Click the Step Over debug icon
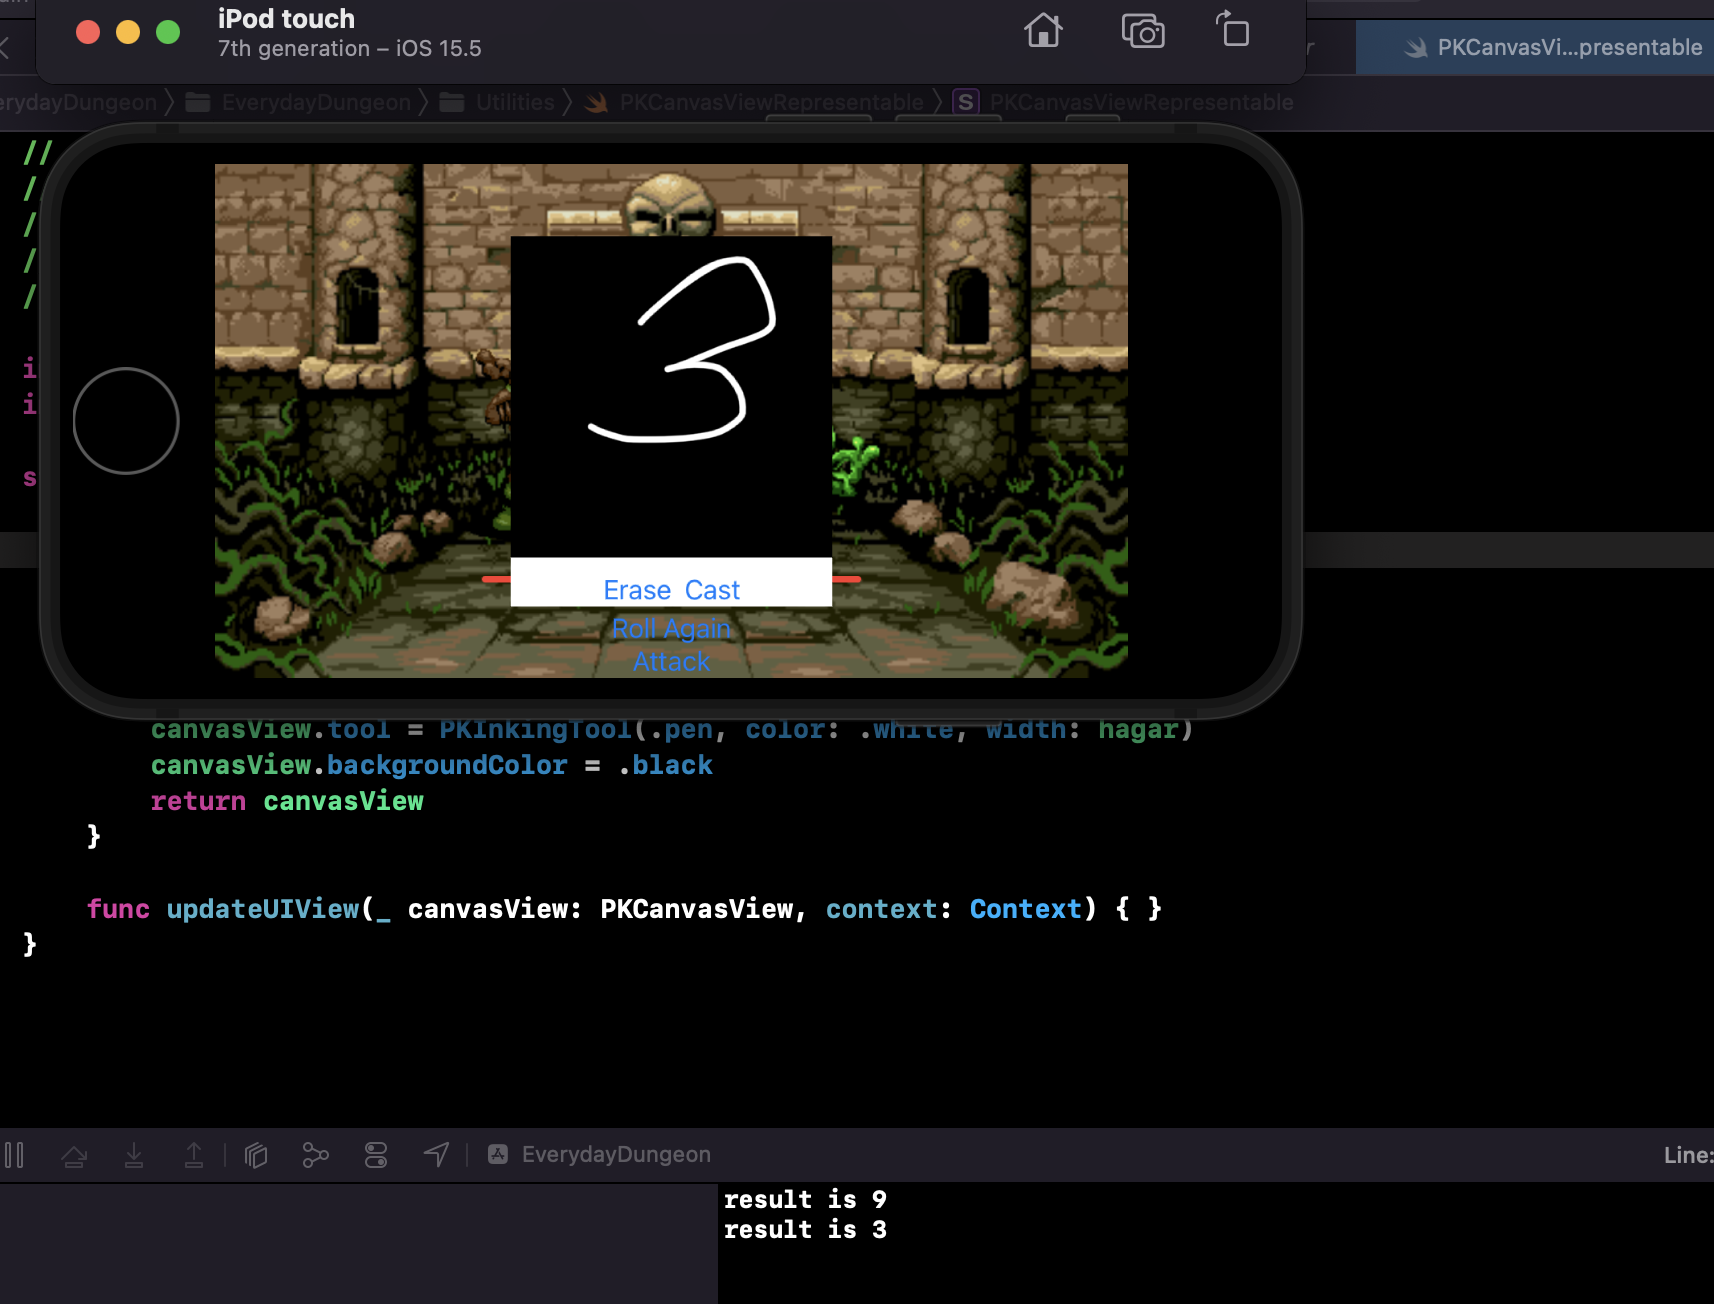Viewport: 1714px width, 1304px height. (x=74, y=1156)
